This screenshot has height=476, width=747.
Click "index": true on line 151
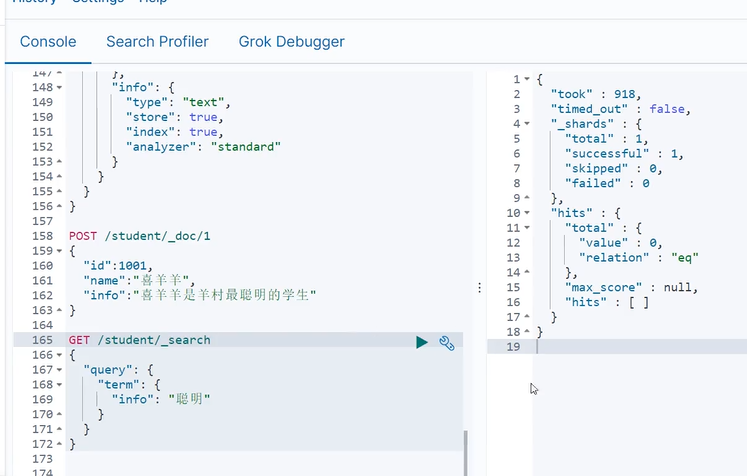(x=174, y=132)
